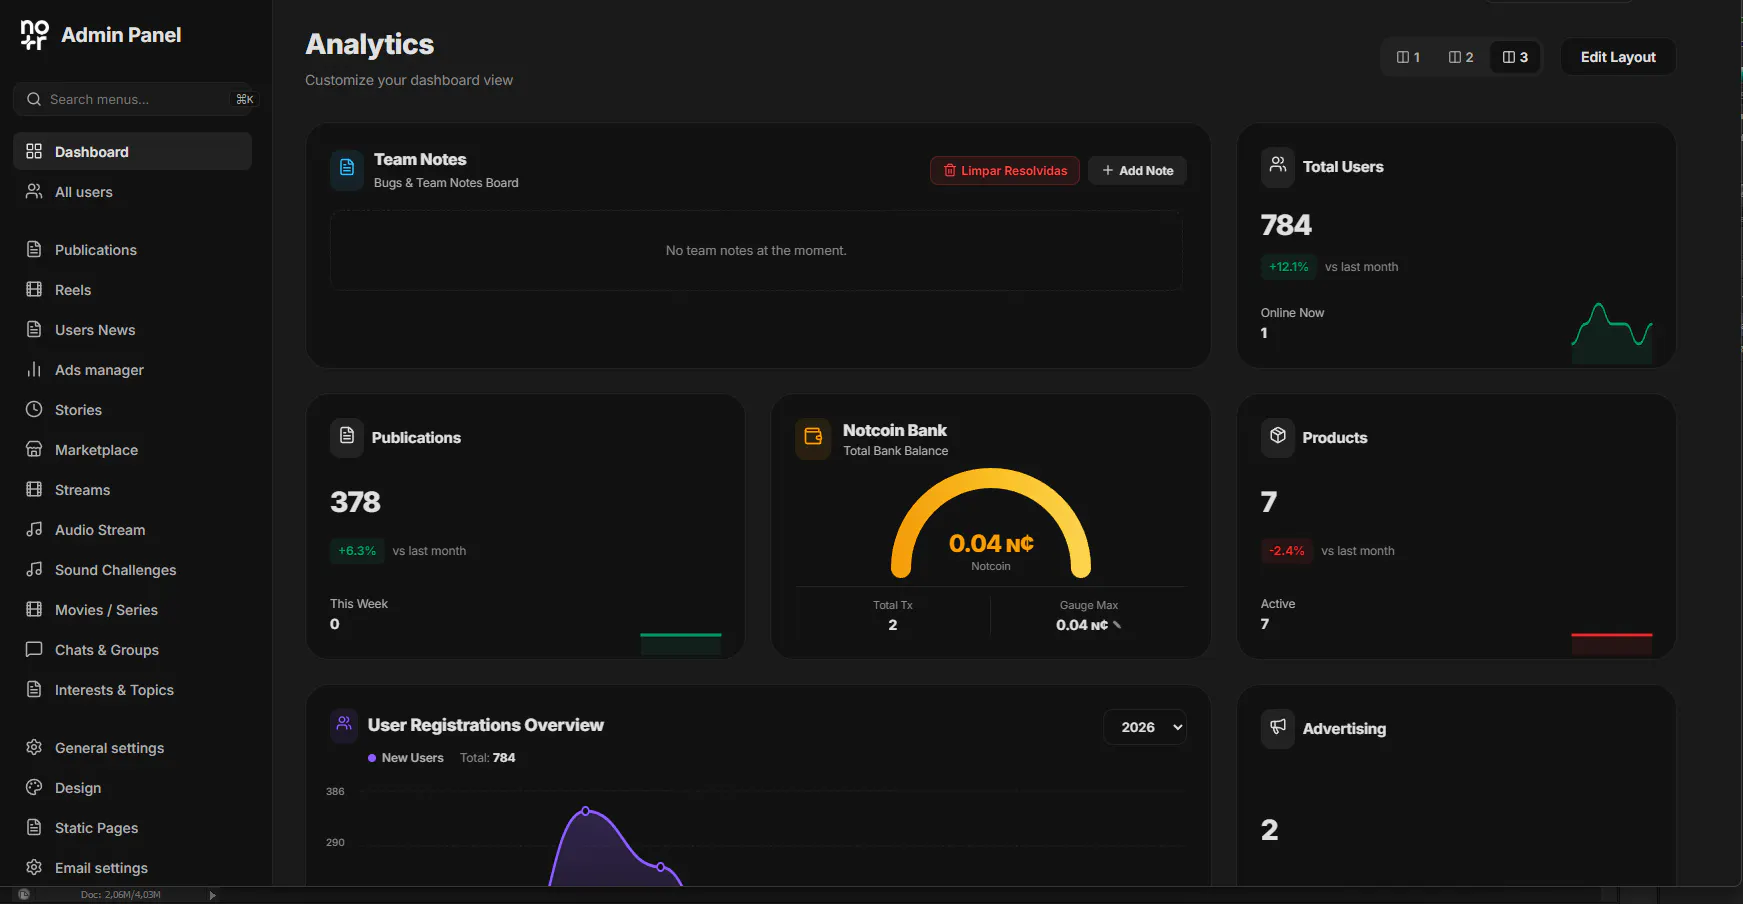1743x904 pixels.
Task: Click the 'No team notes at the moment.' message
Action: click(756, 251)
